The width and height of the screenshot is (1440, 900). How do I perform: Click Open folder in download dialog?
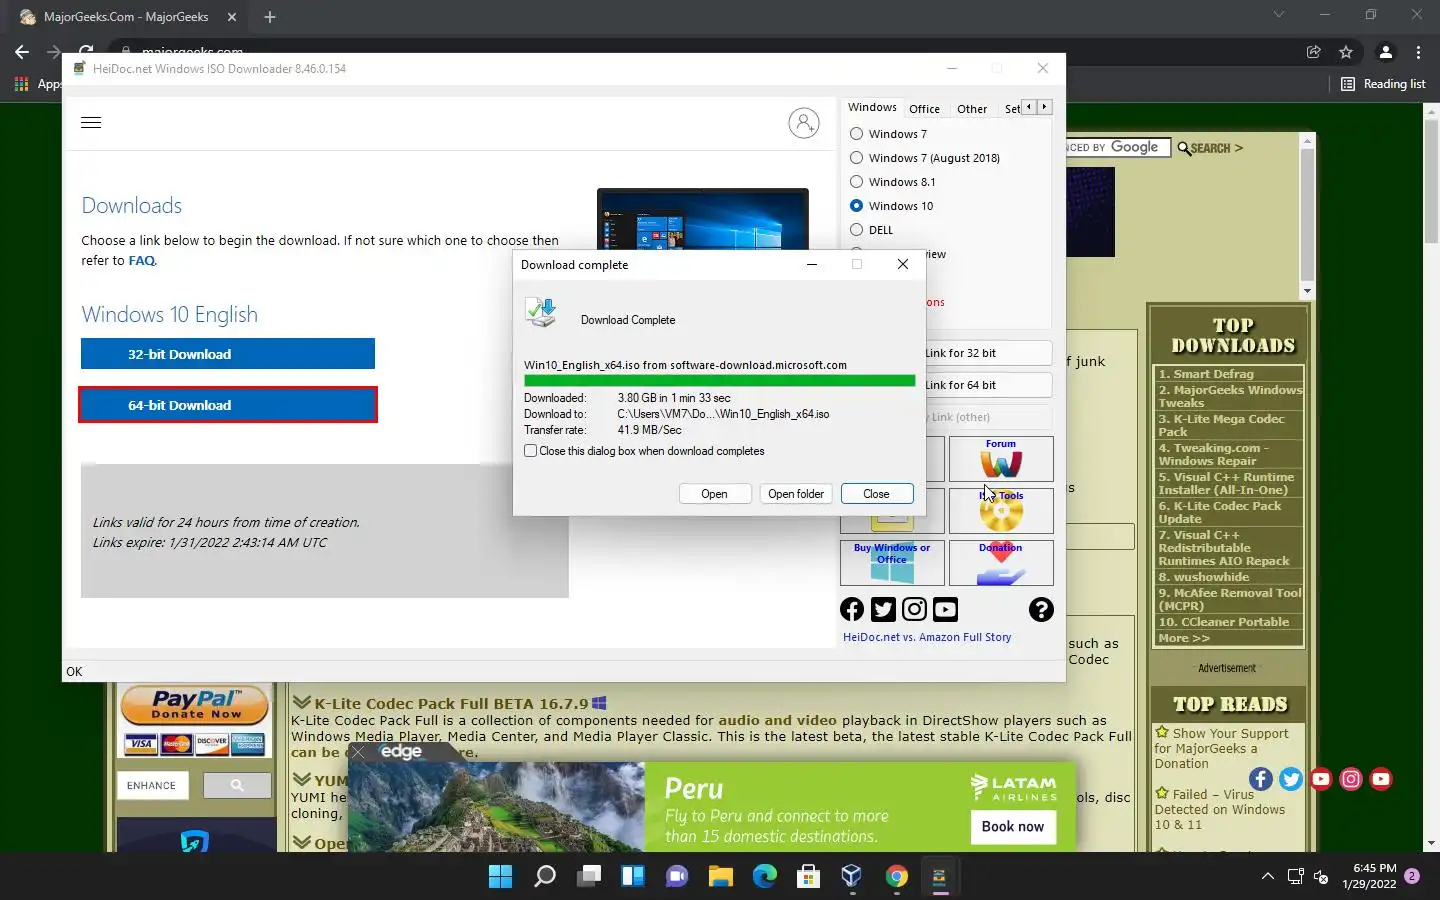tap(796, 494)
